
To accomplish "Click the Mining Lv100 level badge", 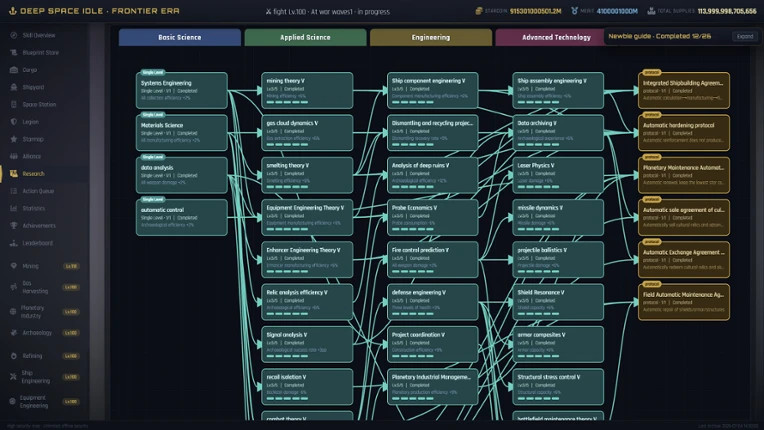I will [71, 266].
